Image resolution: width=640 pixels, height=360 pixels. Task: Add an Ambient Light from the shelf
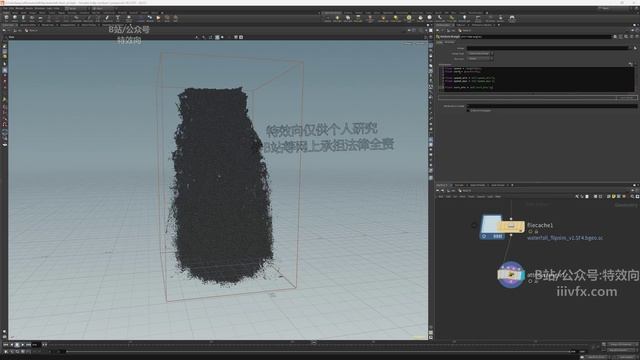click(464, 18)
